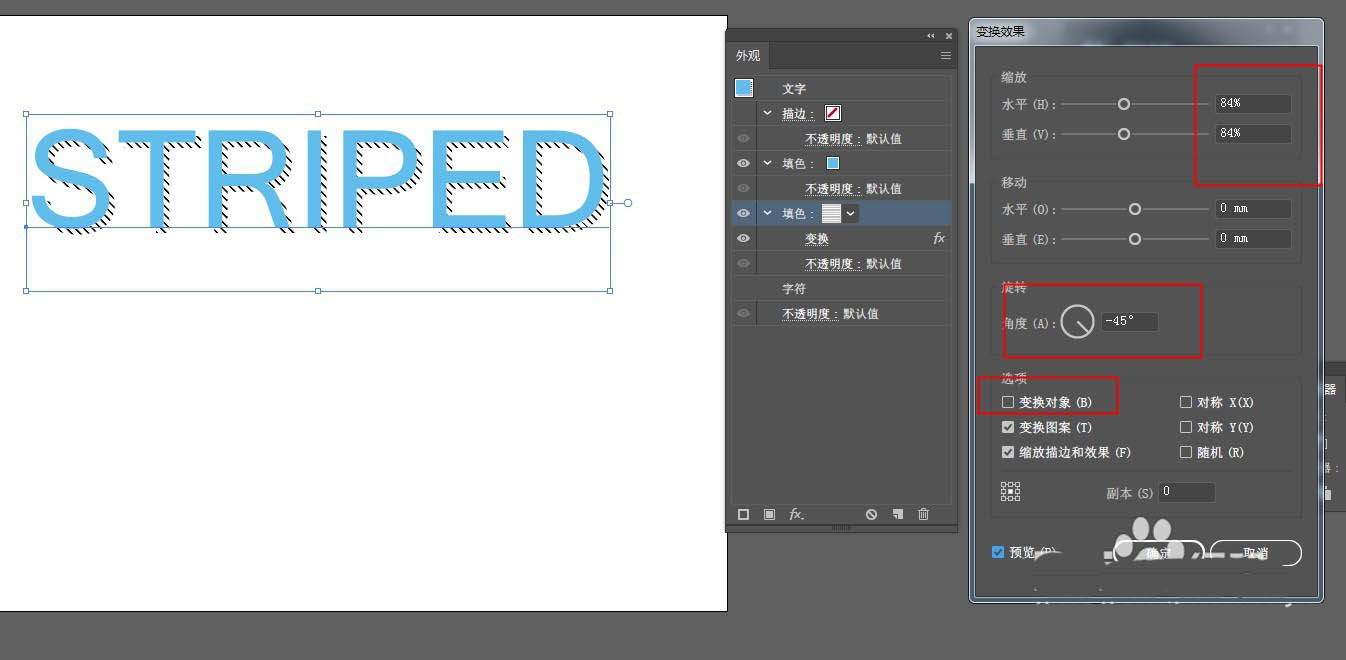The image size is (1346, 660).
Task: Click the vertical move 0 mm field
Action: pyautogui.click(x=1253, y=239)
